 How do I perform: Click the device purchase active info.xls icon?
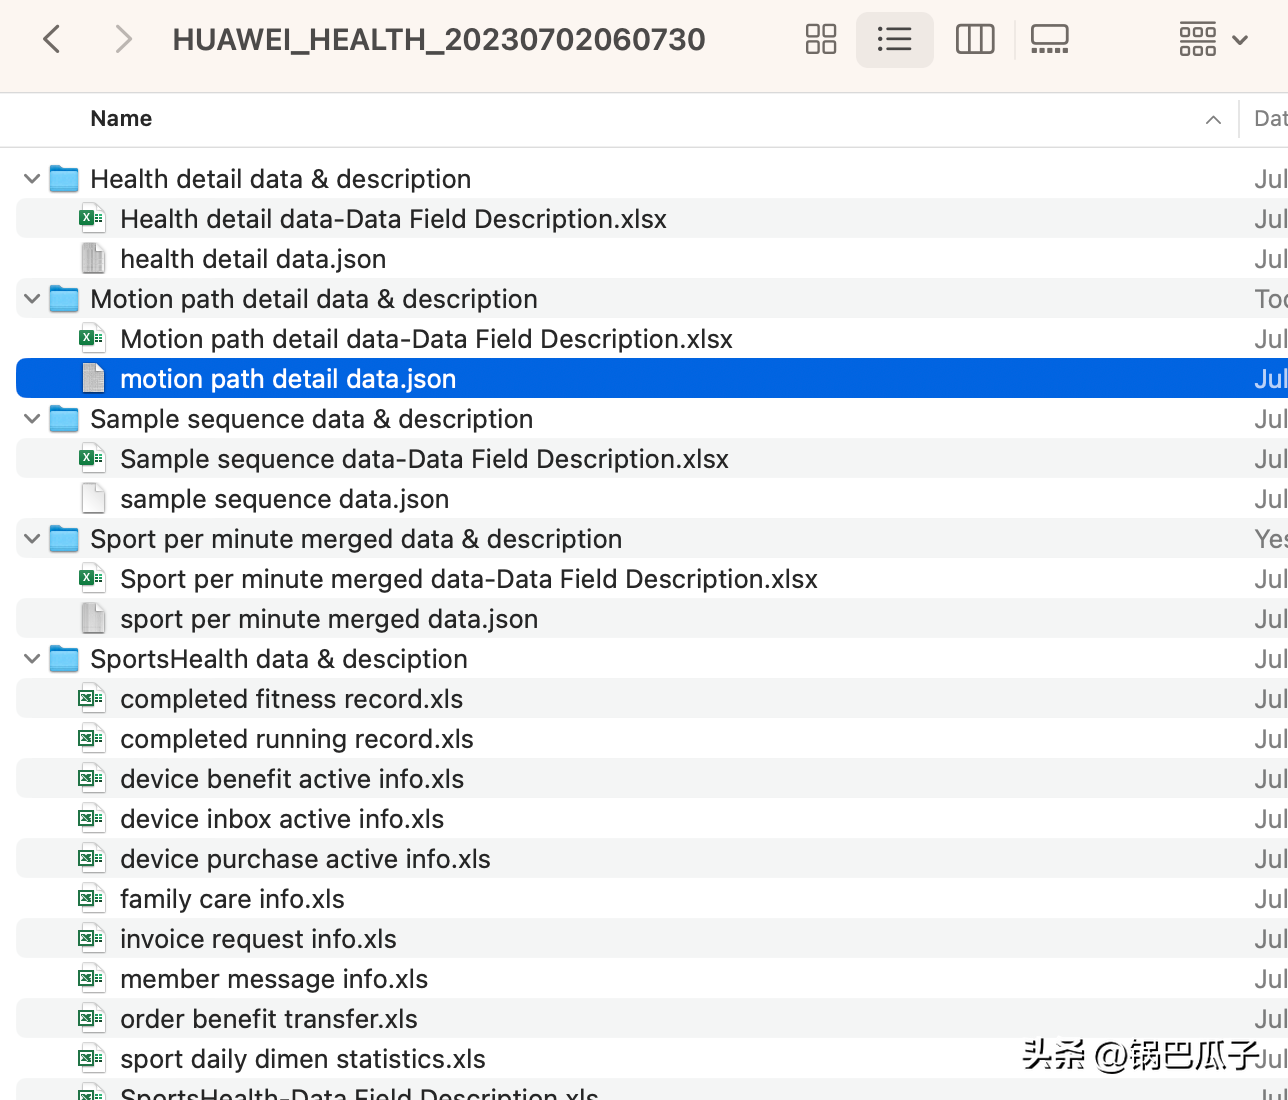[x=92, y=859]
